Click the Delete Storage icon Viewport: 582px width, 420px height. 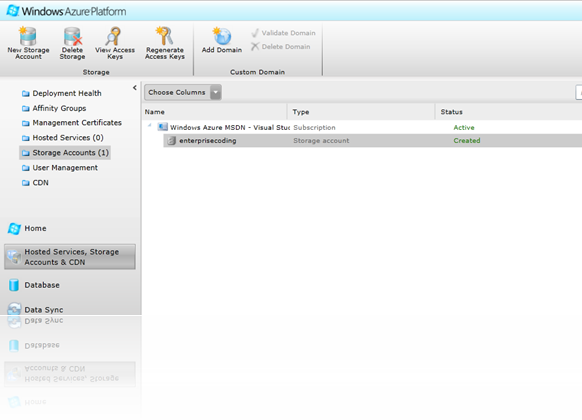click(x=72, y=36)
